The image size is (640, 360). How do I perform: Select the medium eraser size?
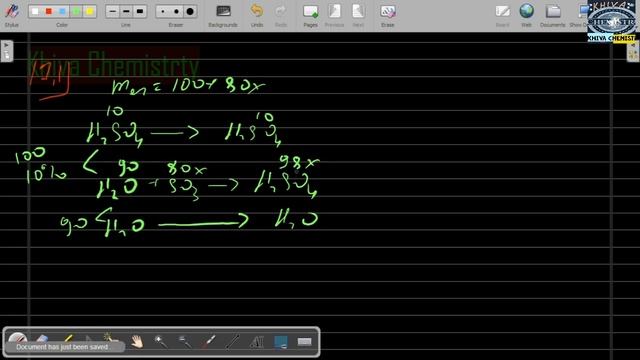176,11
